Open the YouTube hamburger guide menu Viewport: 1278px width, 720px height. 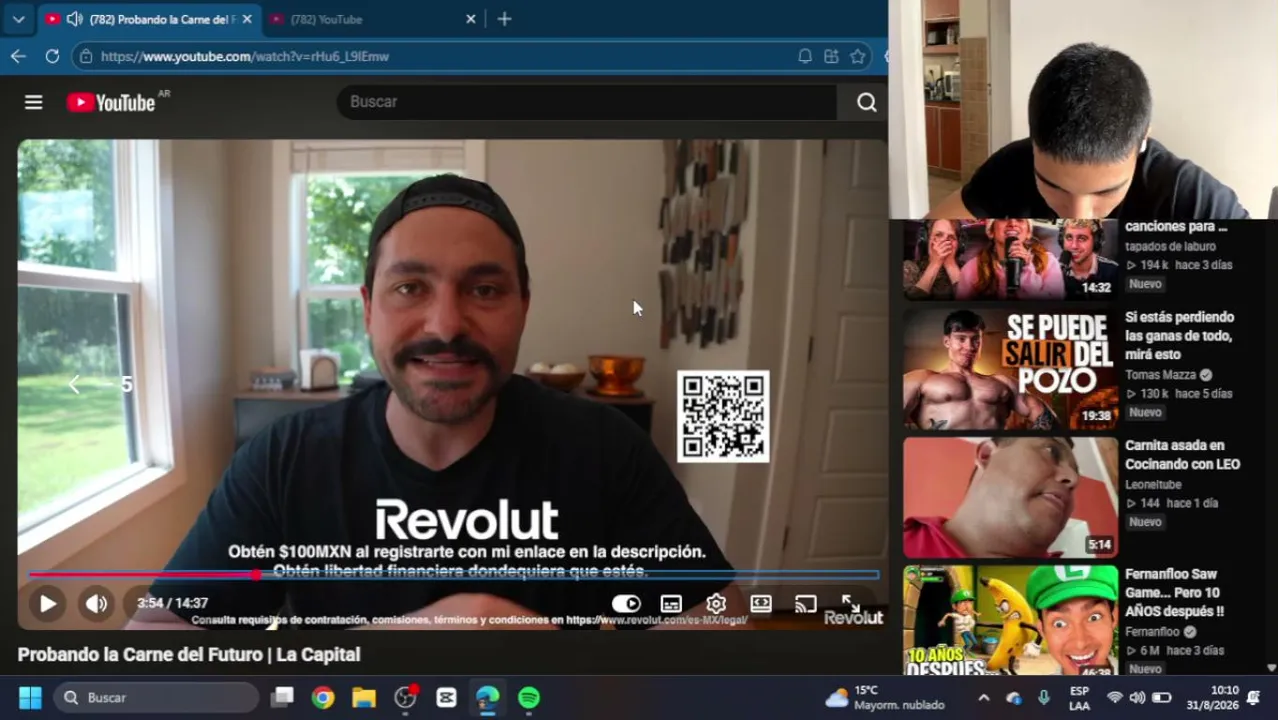coord(33,102)
